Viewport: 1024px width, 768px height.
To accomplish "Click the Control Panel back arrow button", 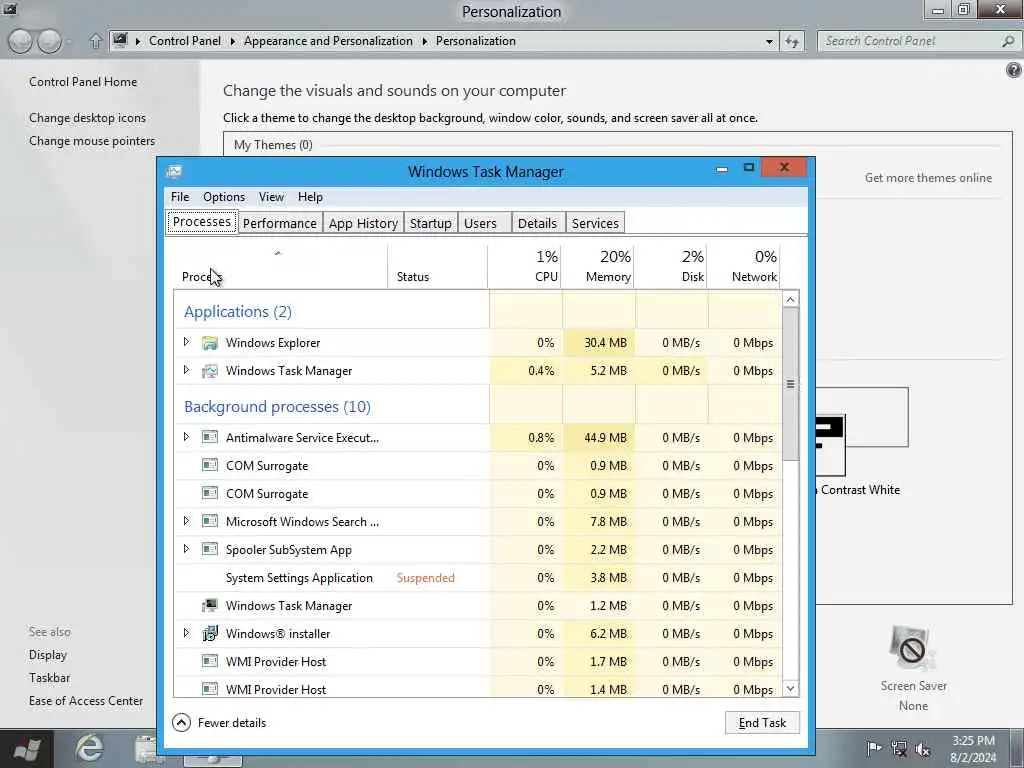I will coord(20,41).
